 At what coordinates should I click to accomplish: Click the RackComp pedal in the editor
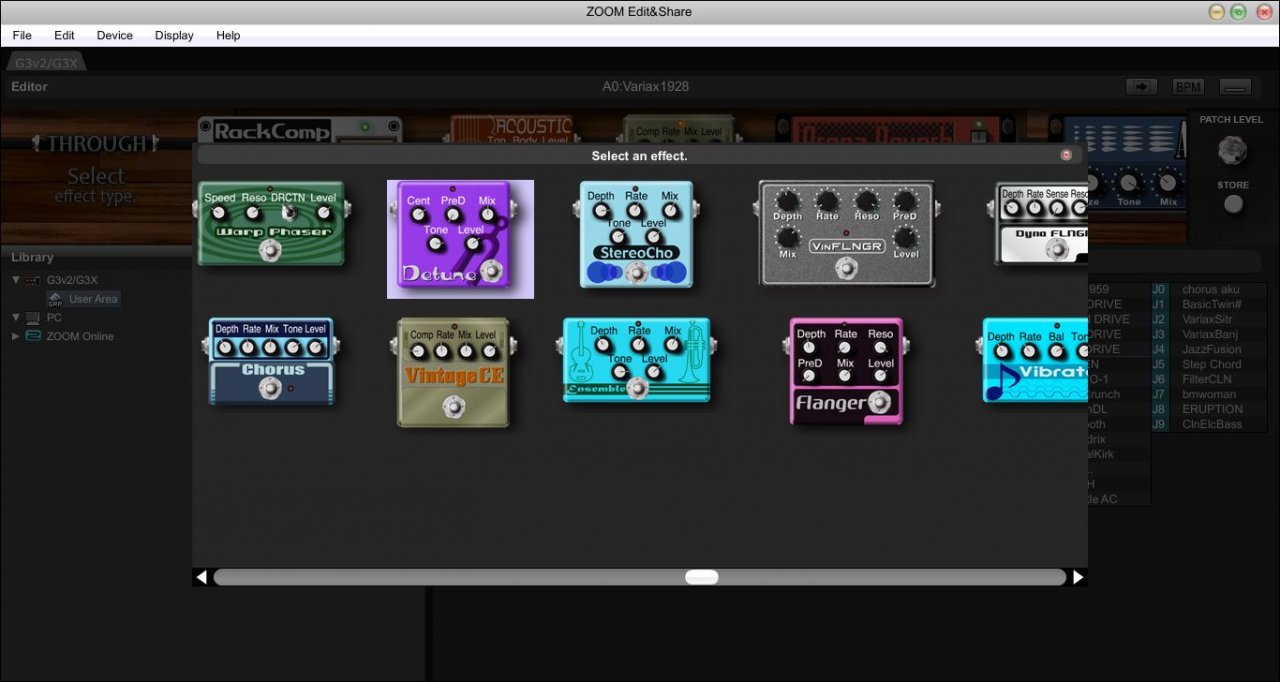[x=300, y=129]
